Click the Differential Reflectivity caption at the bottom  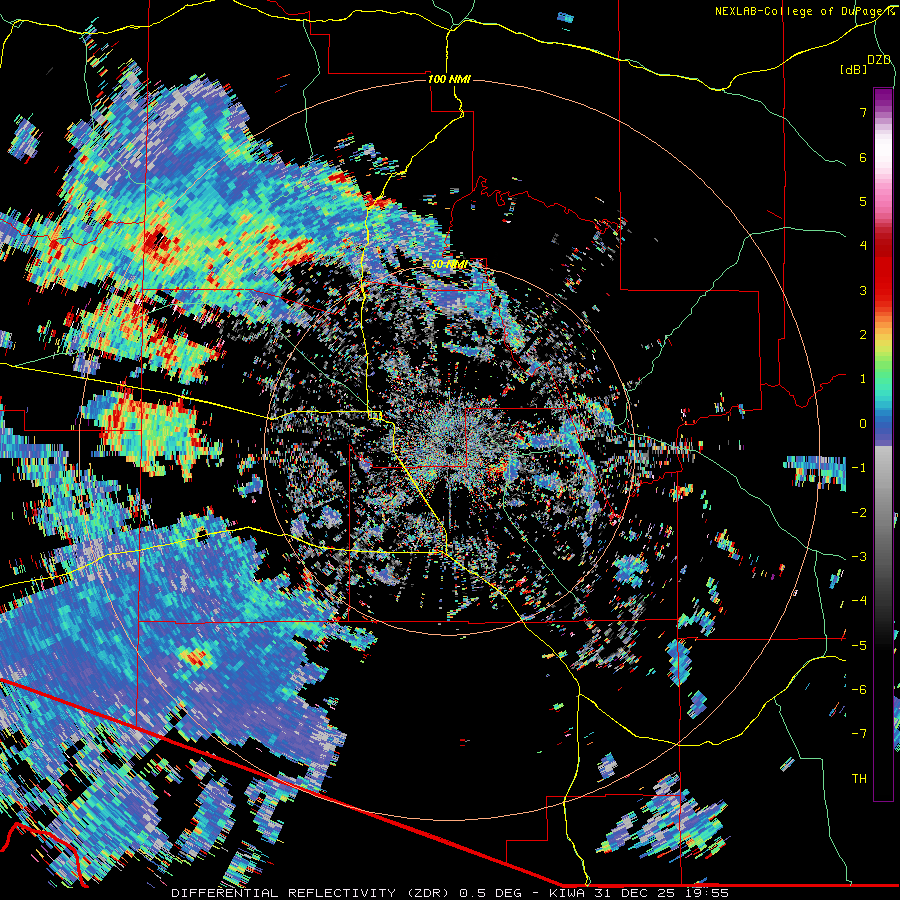click(450, 893)
